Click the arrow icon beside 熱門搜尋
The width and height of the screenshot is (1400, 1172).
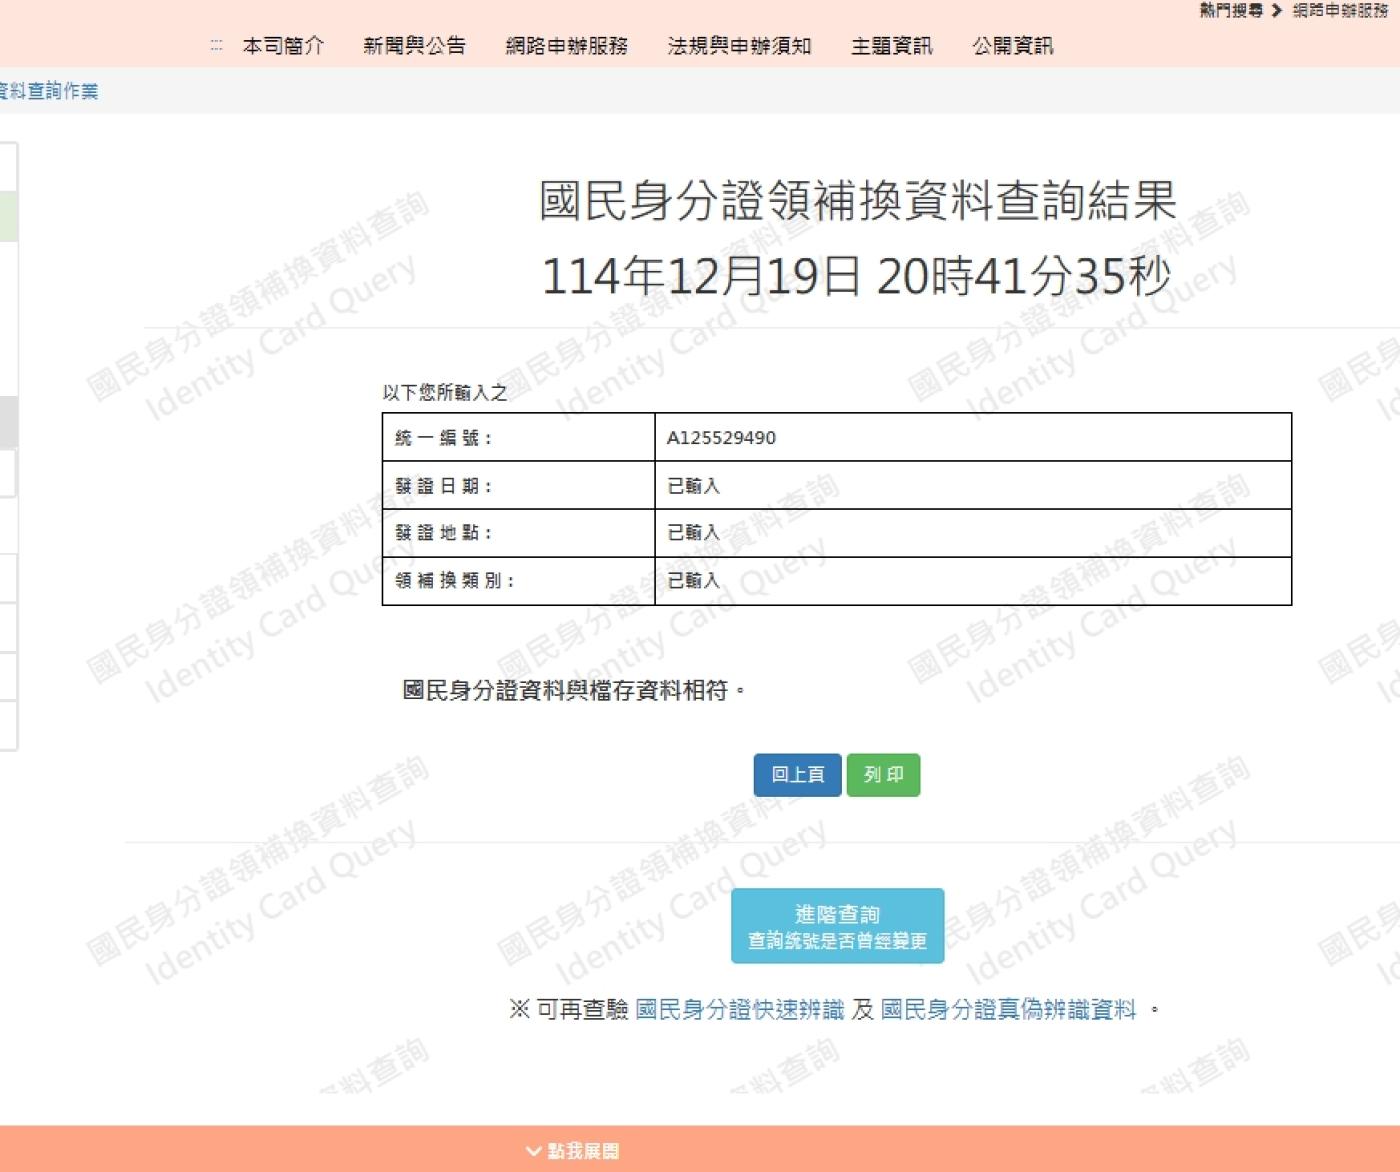tap(1277, 11)
